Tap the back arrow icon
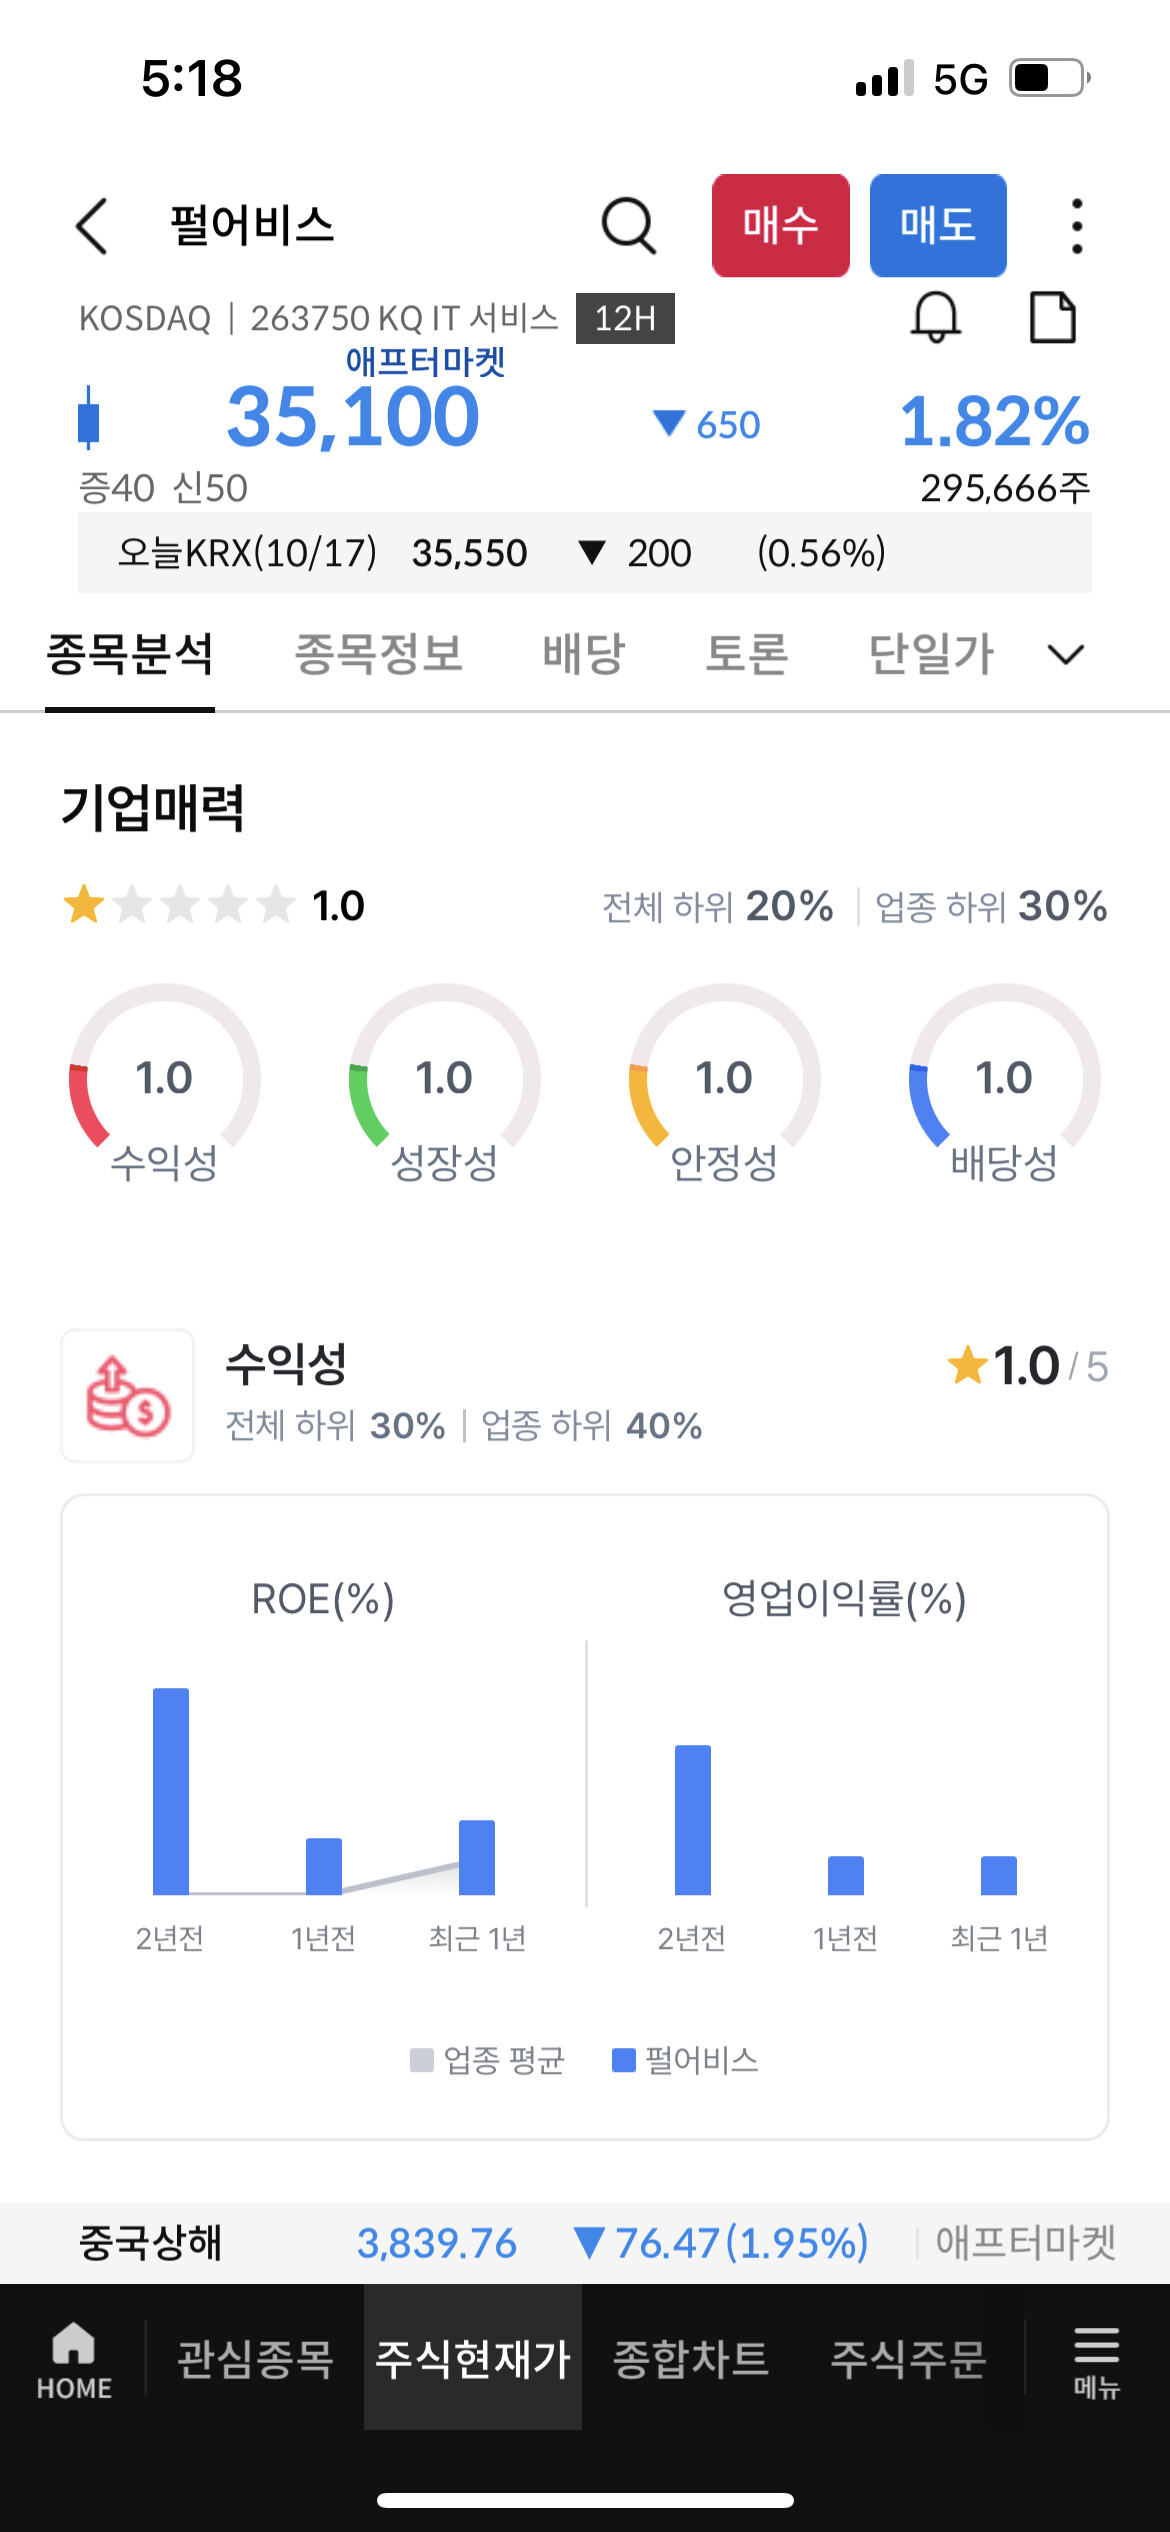The height and width of the screenshot is (2532, 1170). tap(92, 226)
